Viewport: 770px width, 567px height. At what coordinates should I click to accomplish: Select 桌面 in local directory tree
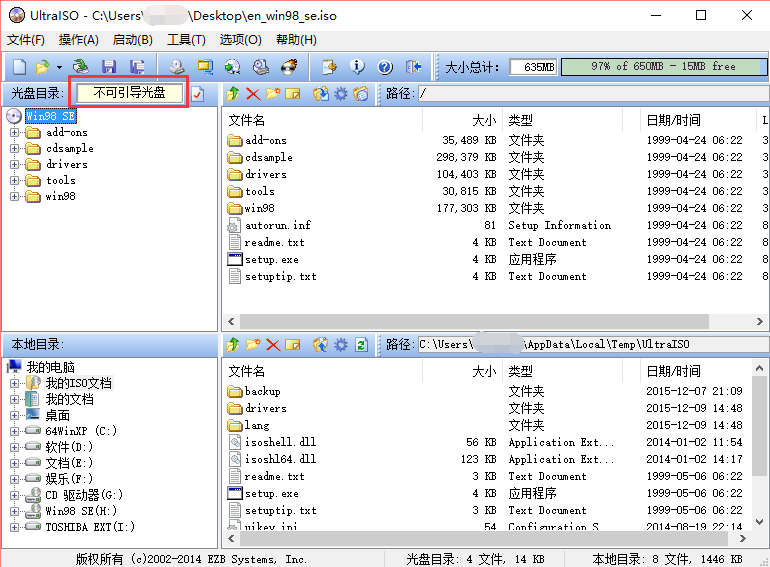point(57,415)
